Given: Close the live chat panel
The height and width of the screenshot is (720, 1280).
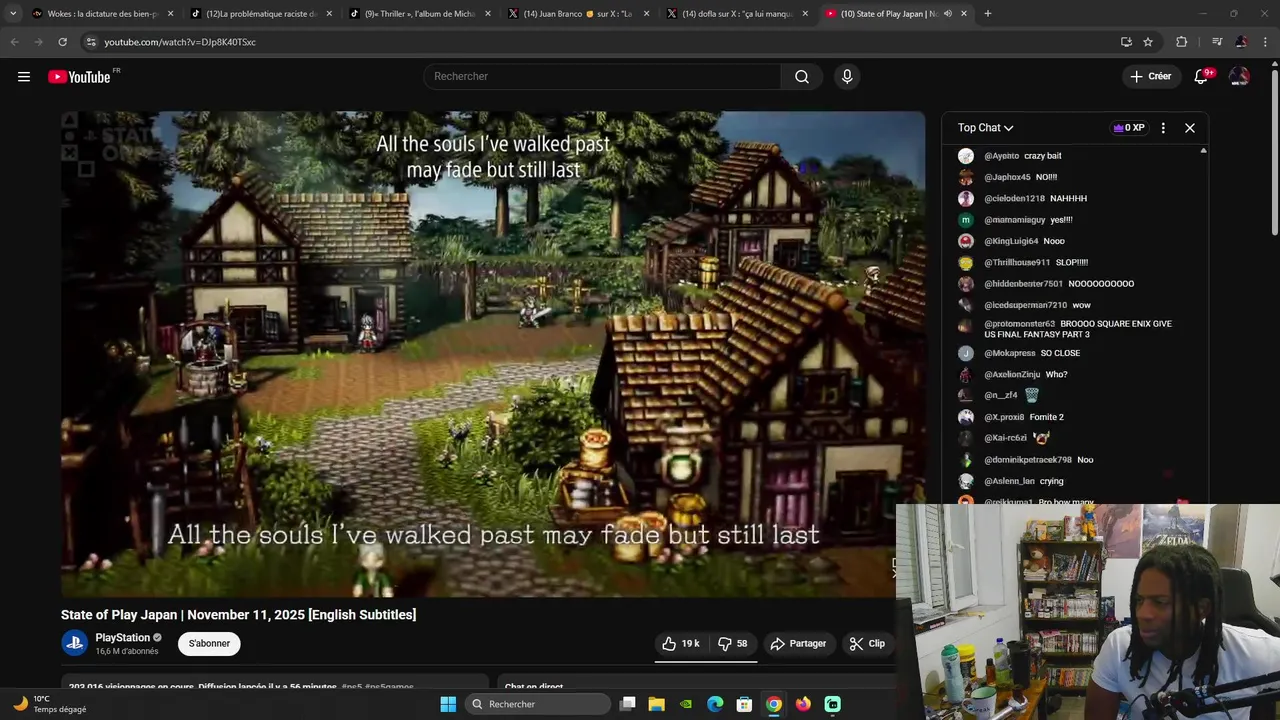Looking at the screenshot, I should (1190, 128).
